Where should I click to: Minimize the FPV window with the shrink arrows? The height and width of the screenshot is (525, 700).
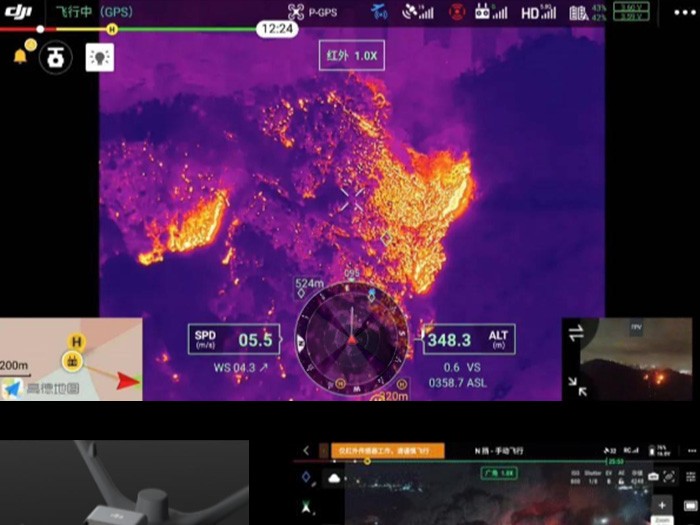point(577,387)
